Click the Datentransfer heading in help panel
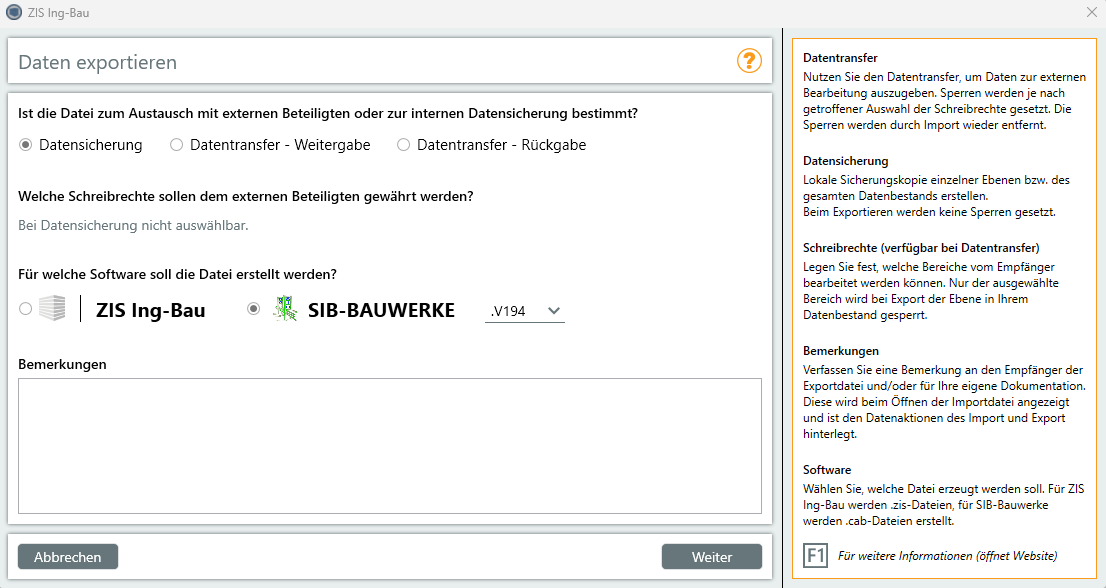The height and width of the screenshot is (588, 1106). [x=840, y=58]
